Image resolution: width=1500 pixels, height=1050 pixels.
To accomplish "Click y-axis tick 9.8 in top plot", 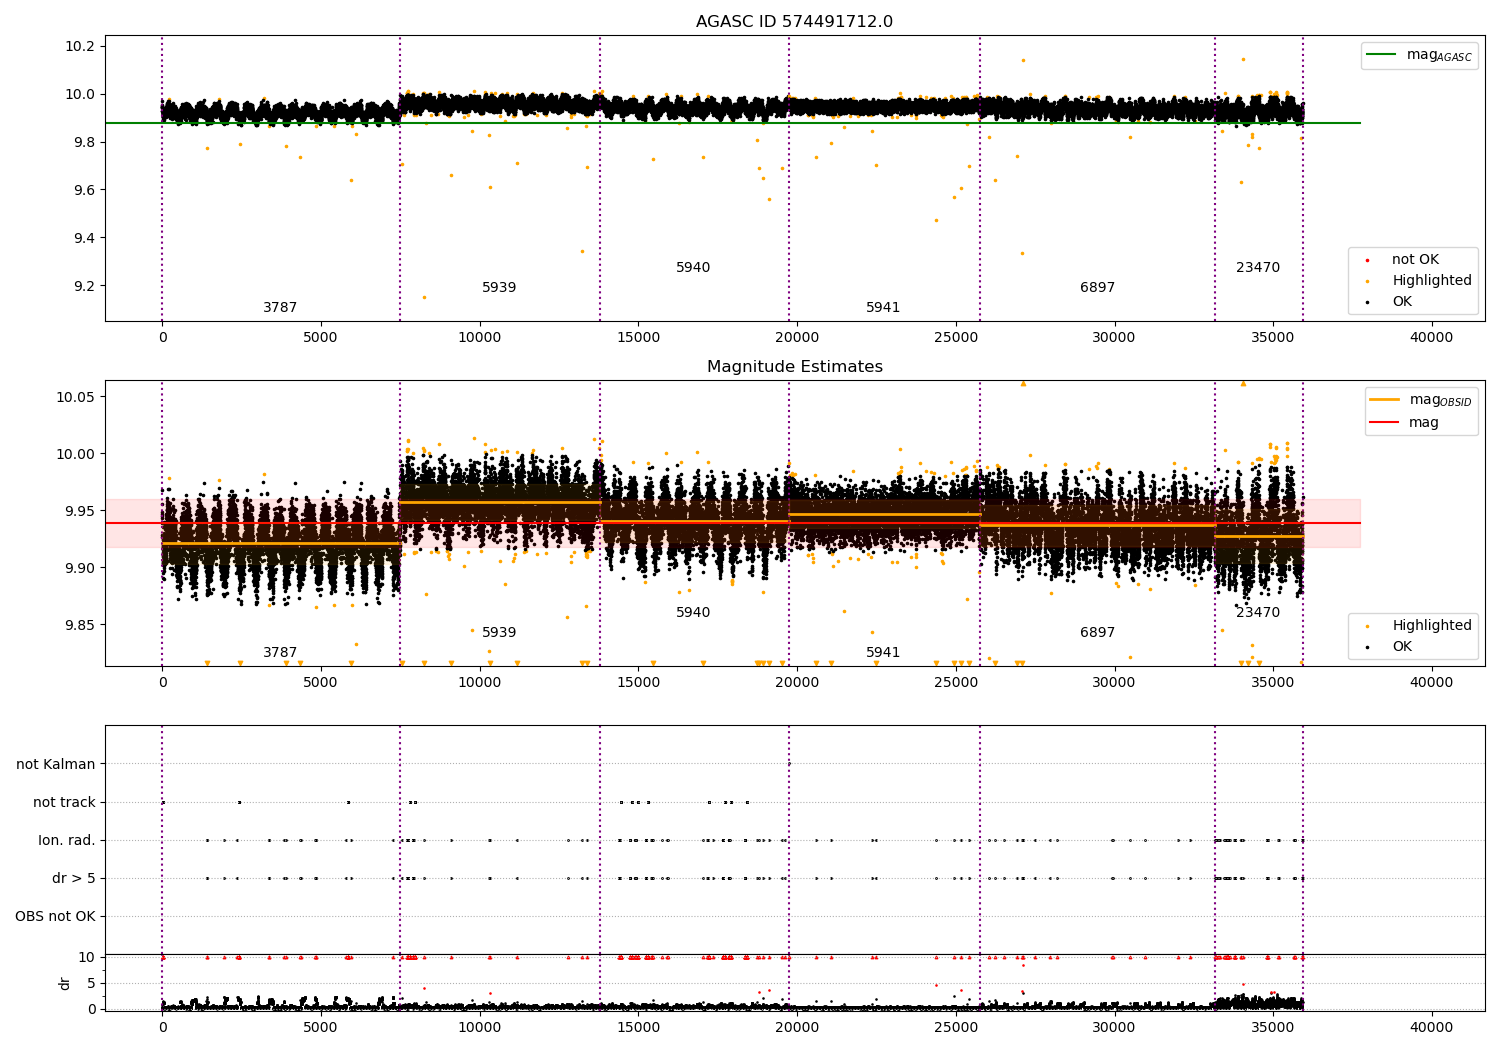I will tap(84, 142).
